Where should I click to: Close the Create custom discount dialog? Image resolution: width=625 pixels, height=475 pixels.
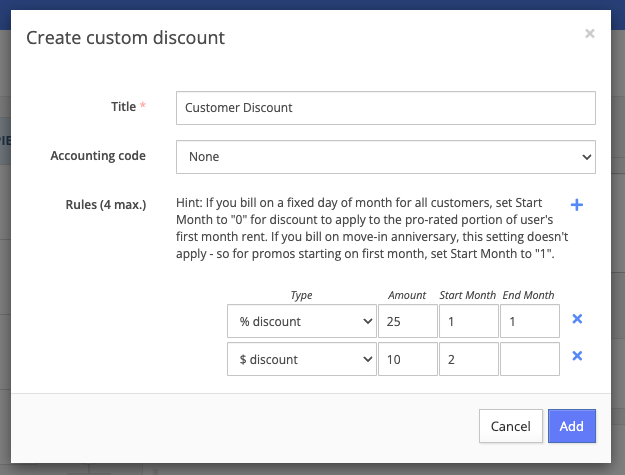point(590,34)
